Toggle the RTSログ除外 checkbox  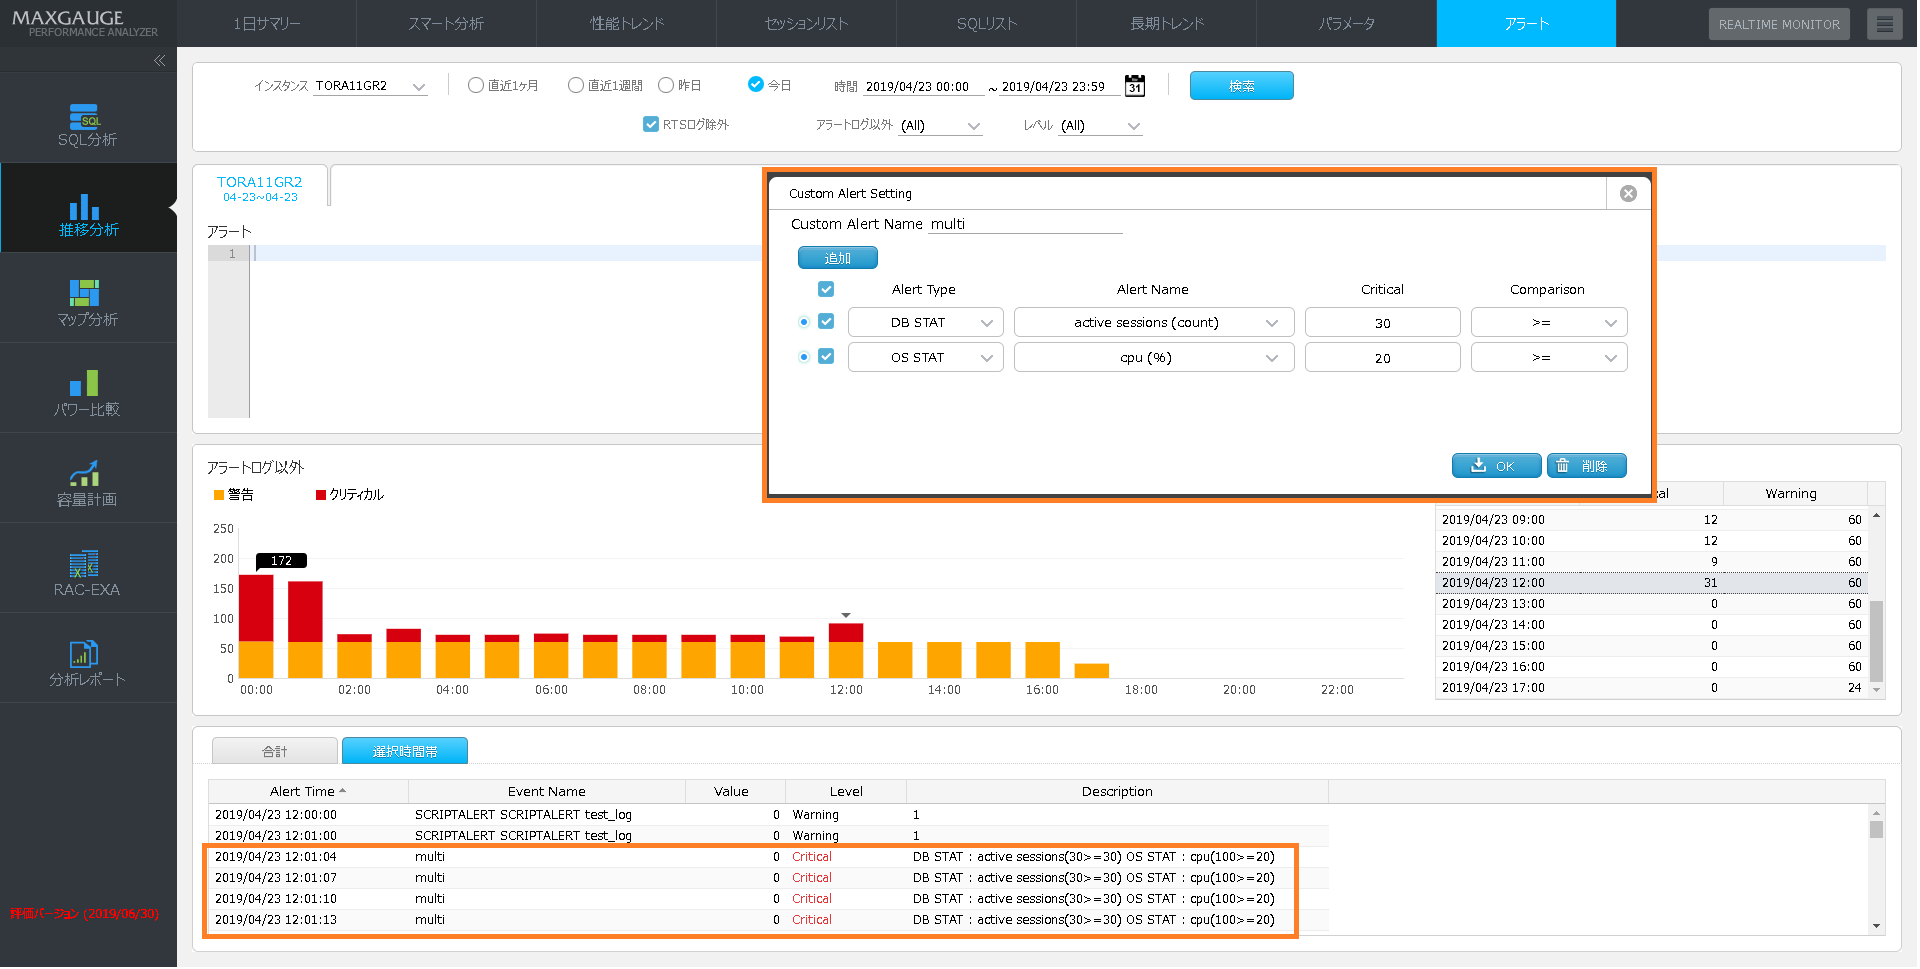coord(651,124)
